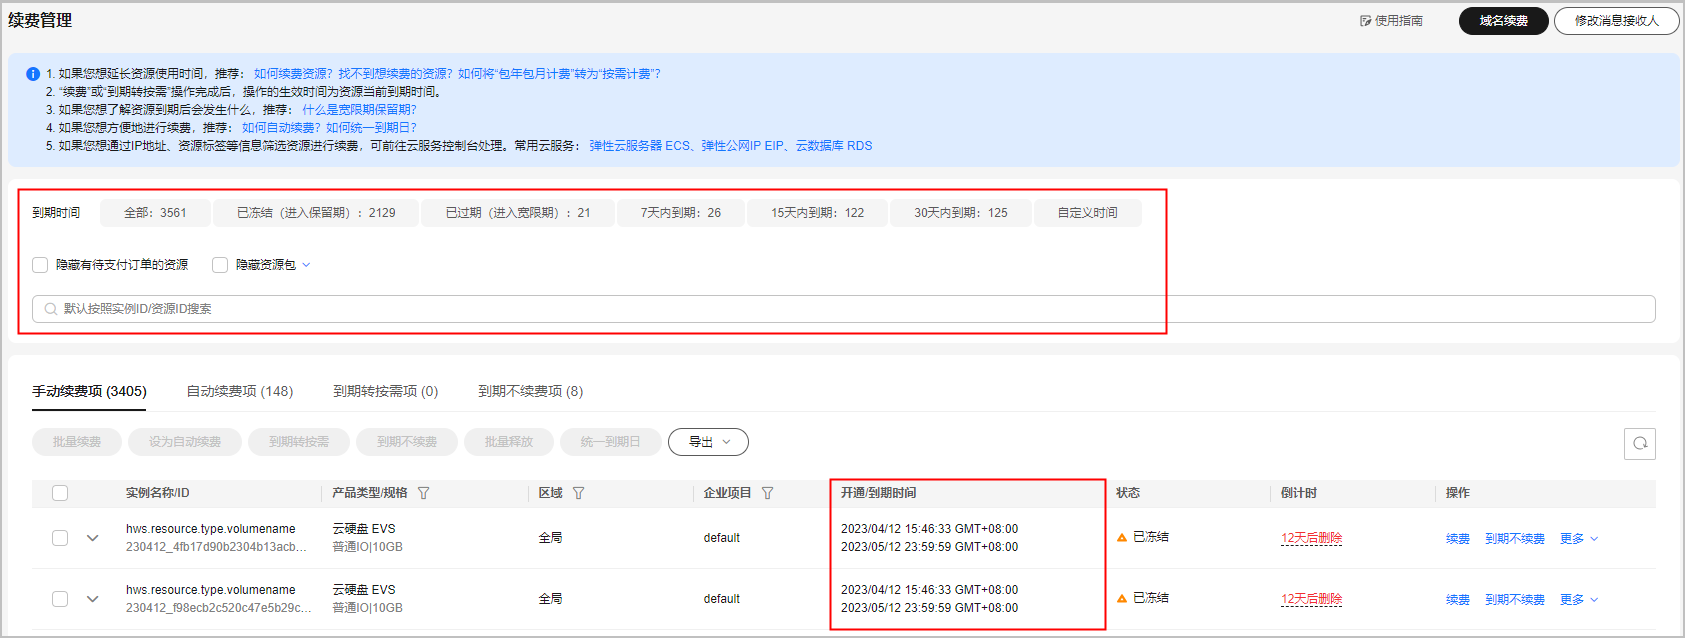
Task: Click the refresh icon above the table
Action: [x=1639, y=443]
